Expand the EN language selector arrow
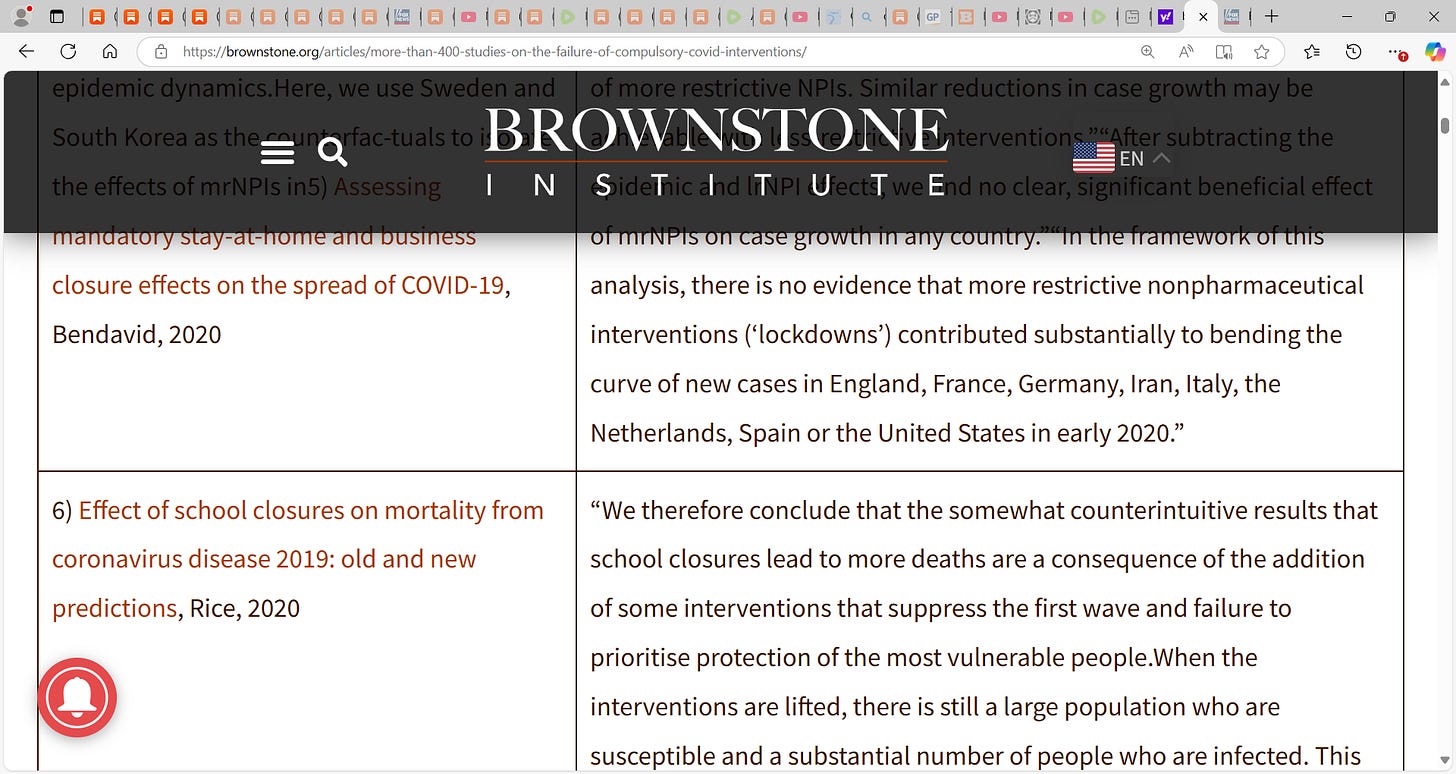This screenshot has width=1456, height=774. pyautogui.click(x=1161, y=158)
